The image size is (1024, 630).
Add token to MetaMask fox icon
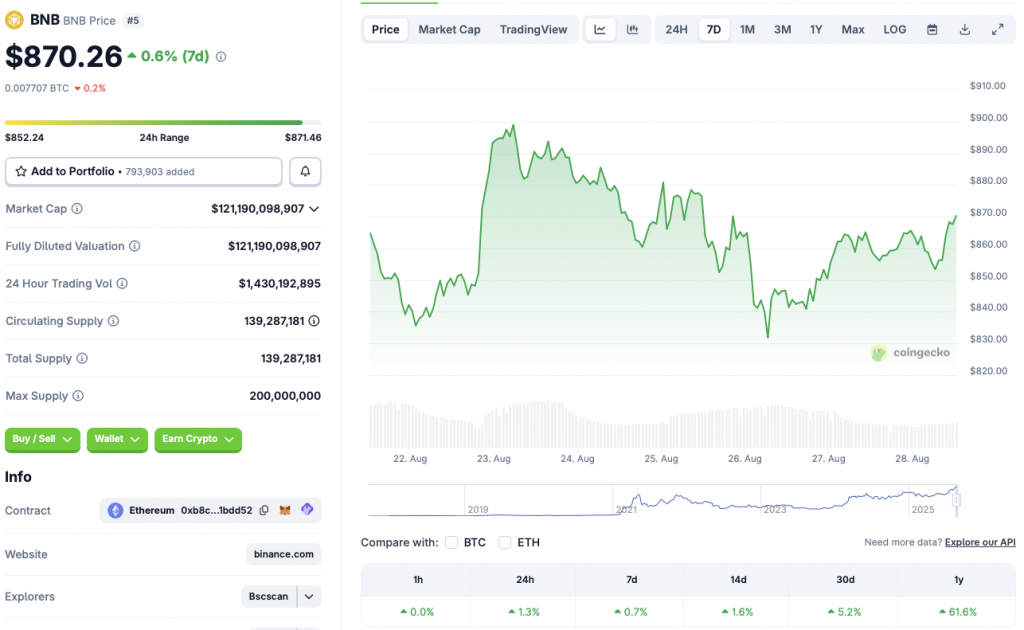pos(285,511)
